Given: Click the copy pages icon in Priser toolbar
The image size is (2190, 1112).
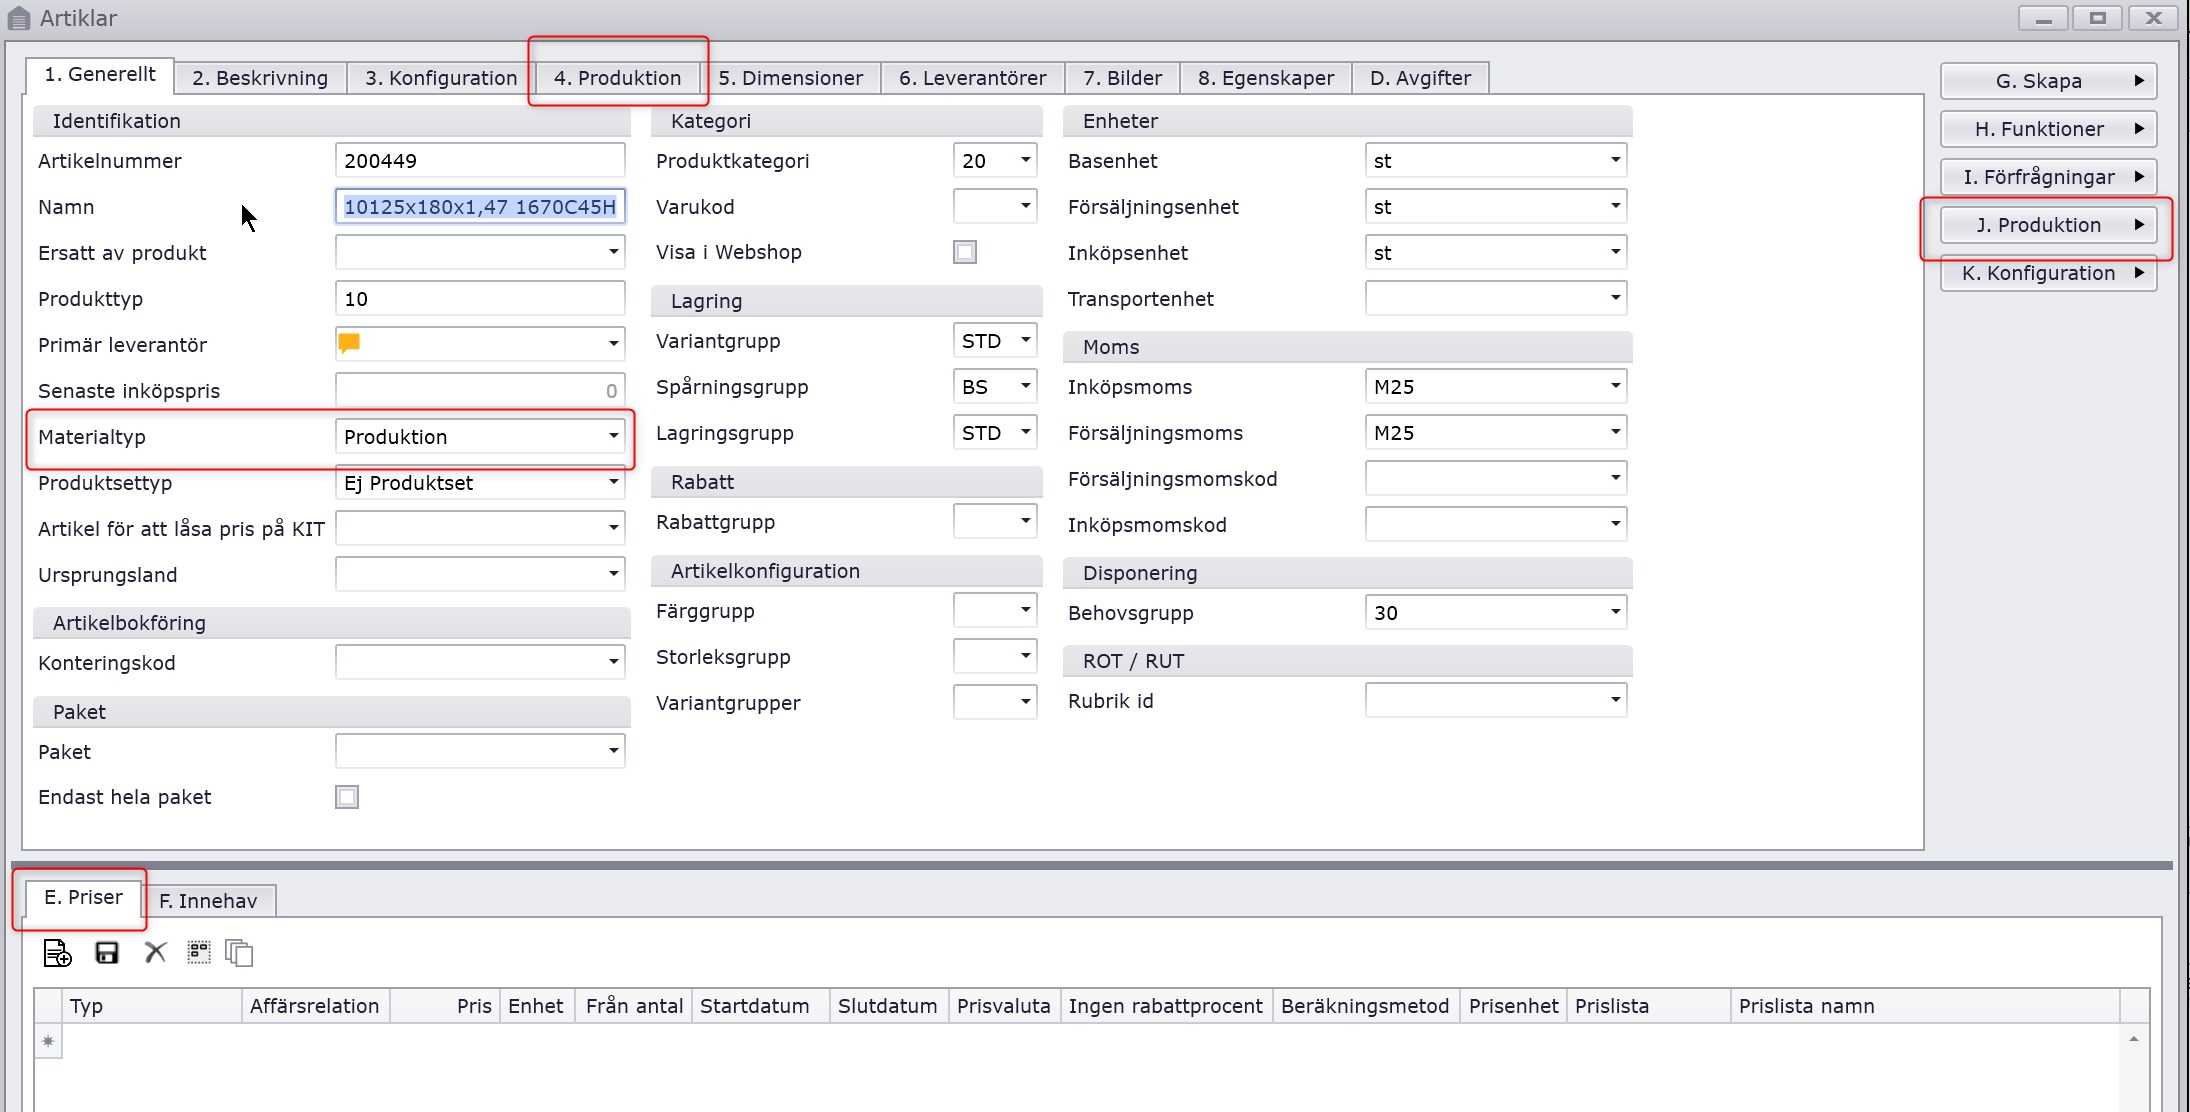Looking at the screenshot, I should (239, 953).
